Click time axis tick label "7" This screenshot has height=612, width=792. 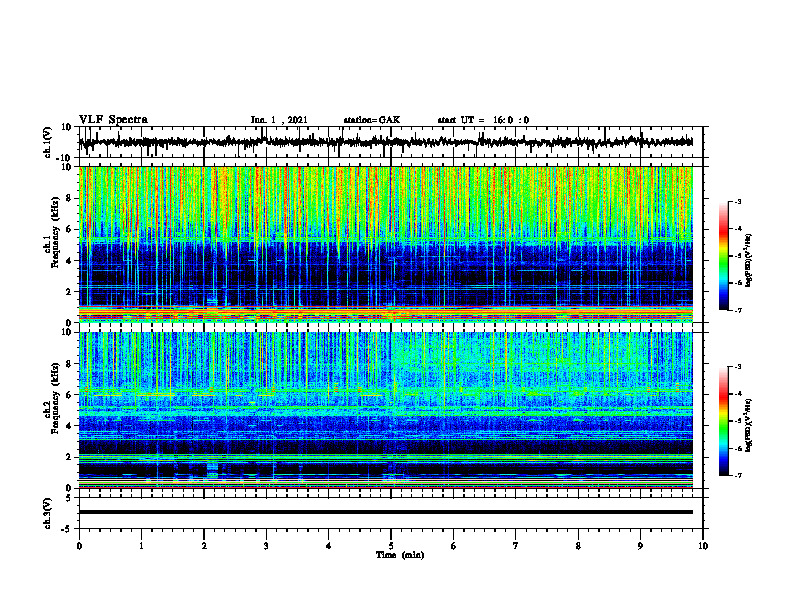point(516,546)
